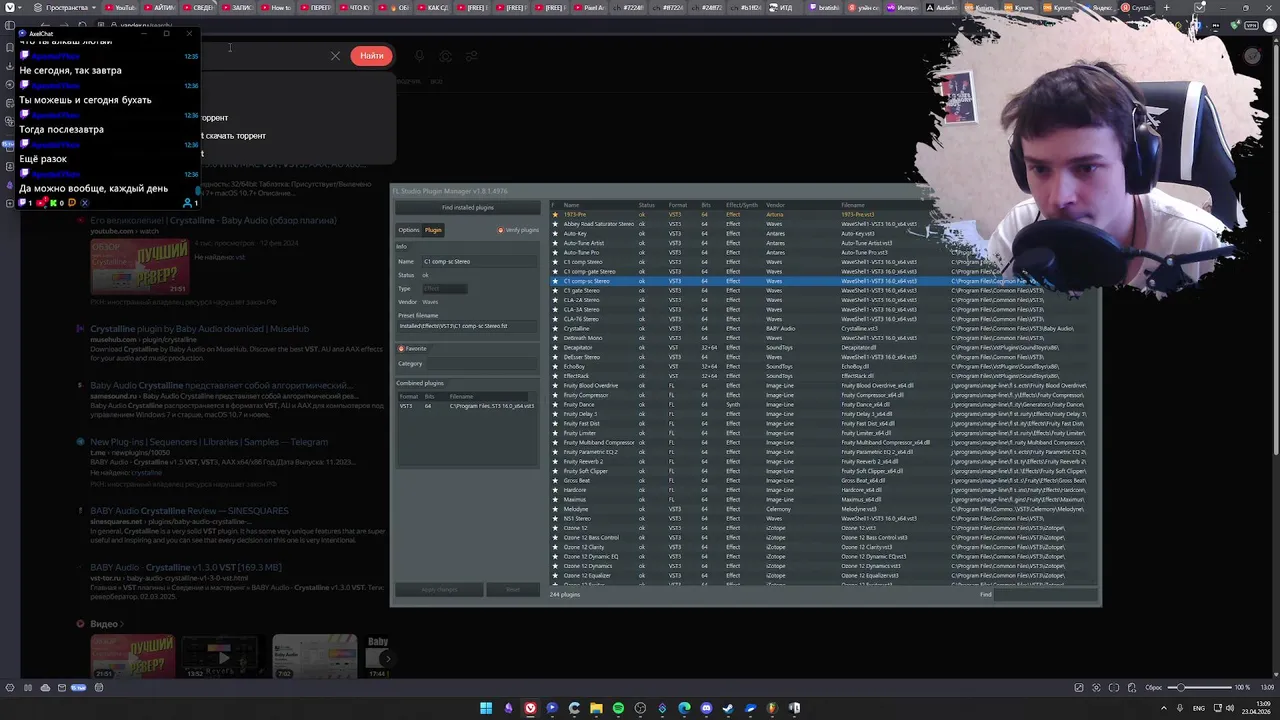Toggle the Favorite checkbox
The height and width of the screenshot is (720, 1280).
413,349
